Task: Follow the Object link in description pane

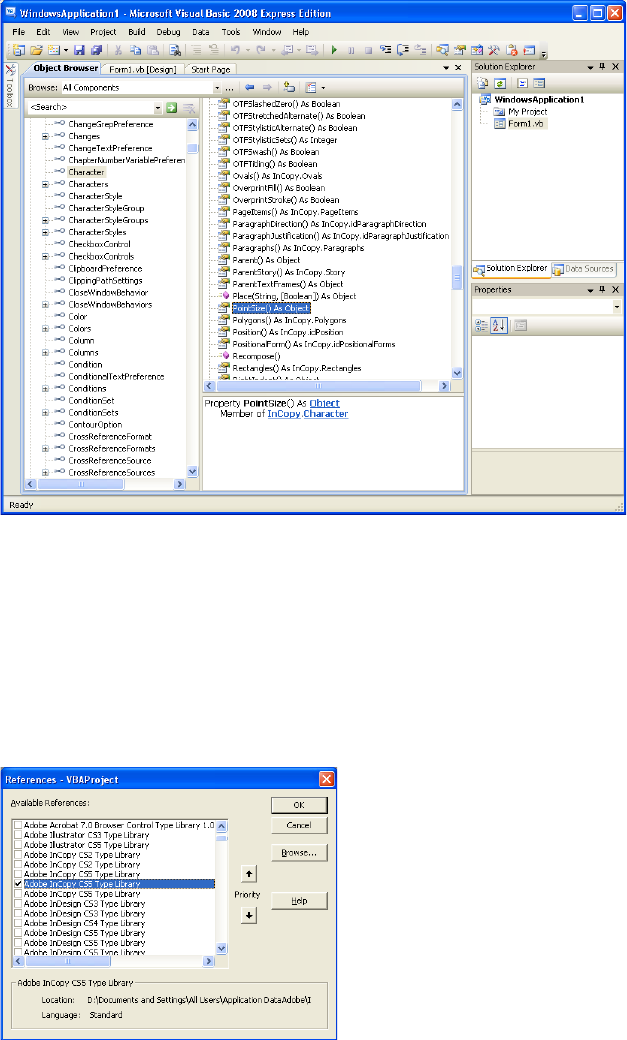Action: pyautogui.click(x=324, y=403)
